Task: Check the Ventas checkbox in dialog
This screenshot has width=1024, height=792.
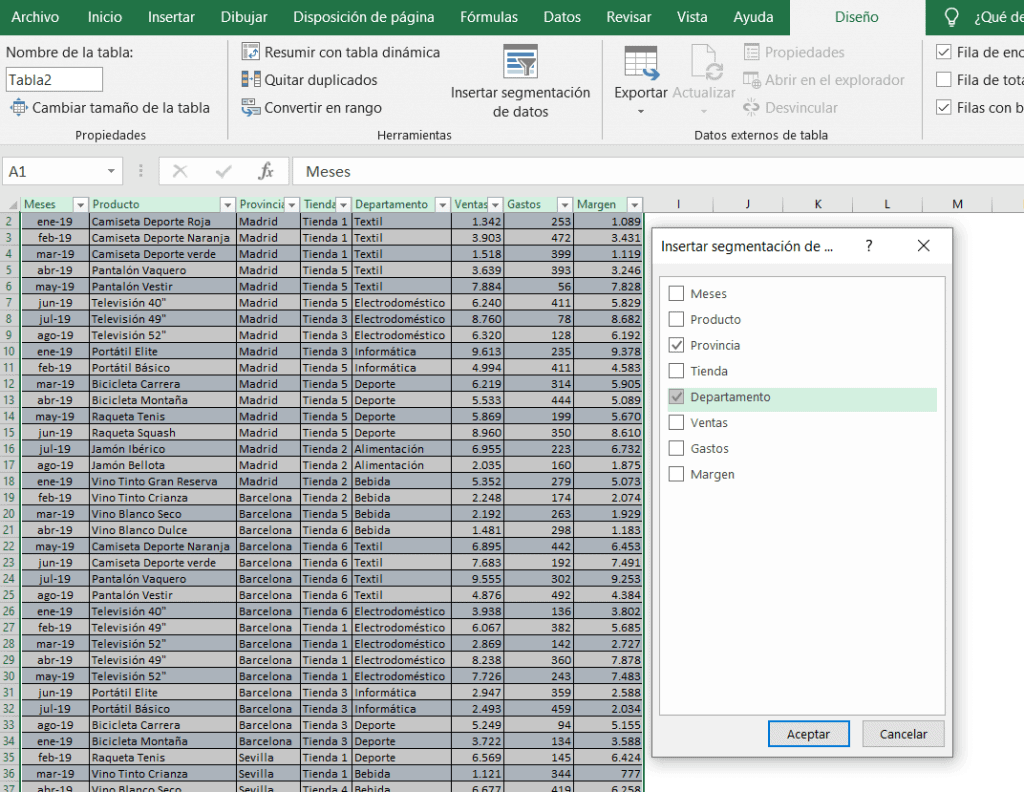Action: point(677,422)
